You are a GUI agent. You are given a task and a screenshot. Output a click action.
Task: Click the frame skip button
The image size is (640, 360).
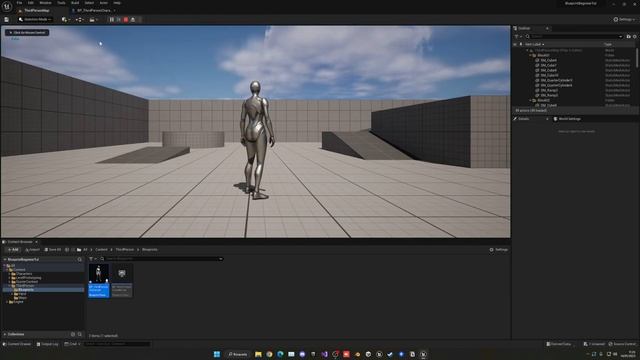119,20
